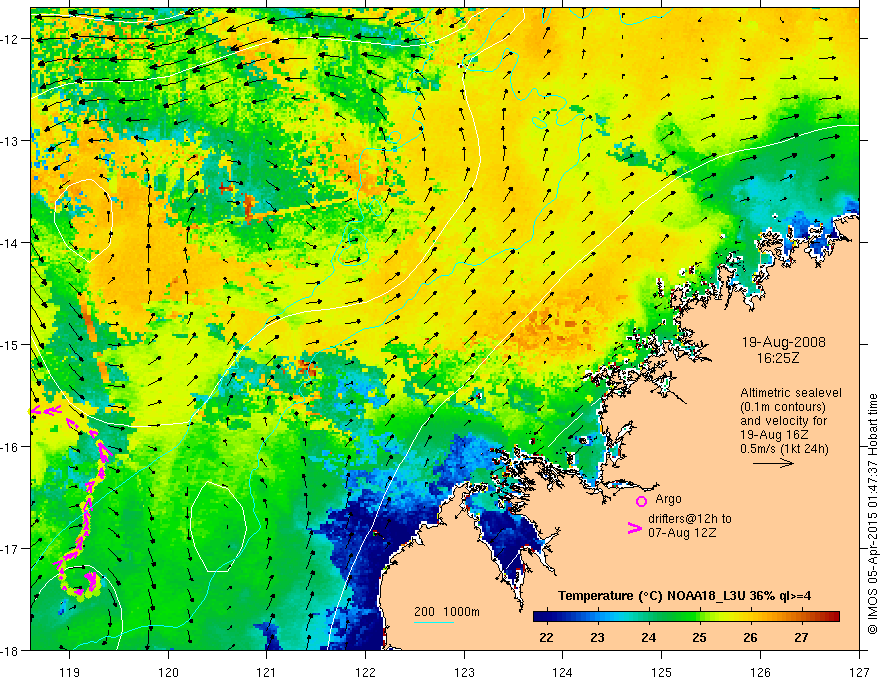Click the latitude axis label '-15'
Image resolution: width=880 pixels, height=680 pixels.
(x=11, y=344)
